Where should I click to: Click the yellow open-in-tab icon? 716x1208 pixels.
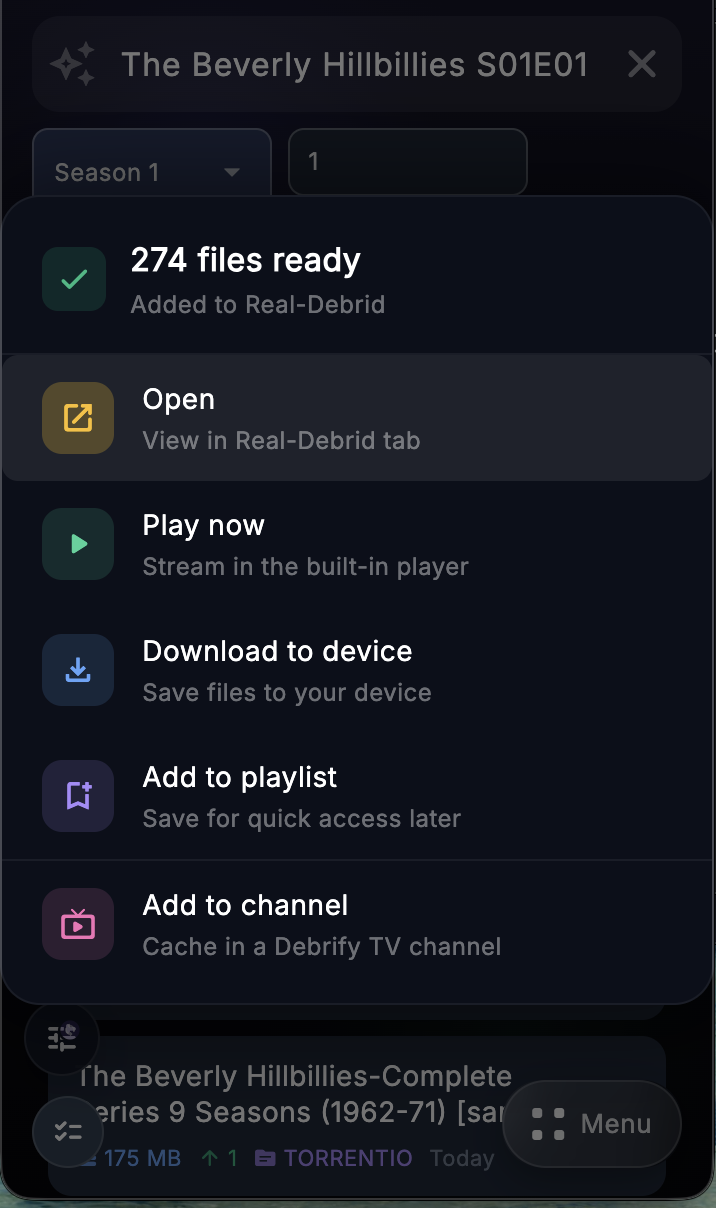tap(77, 418)
